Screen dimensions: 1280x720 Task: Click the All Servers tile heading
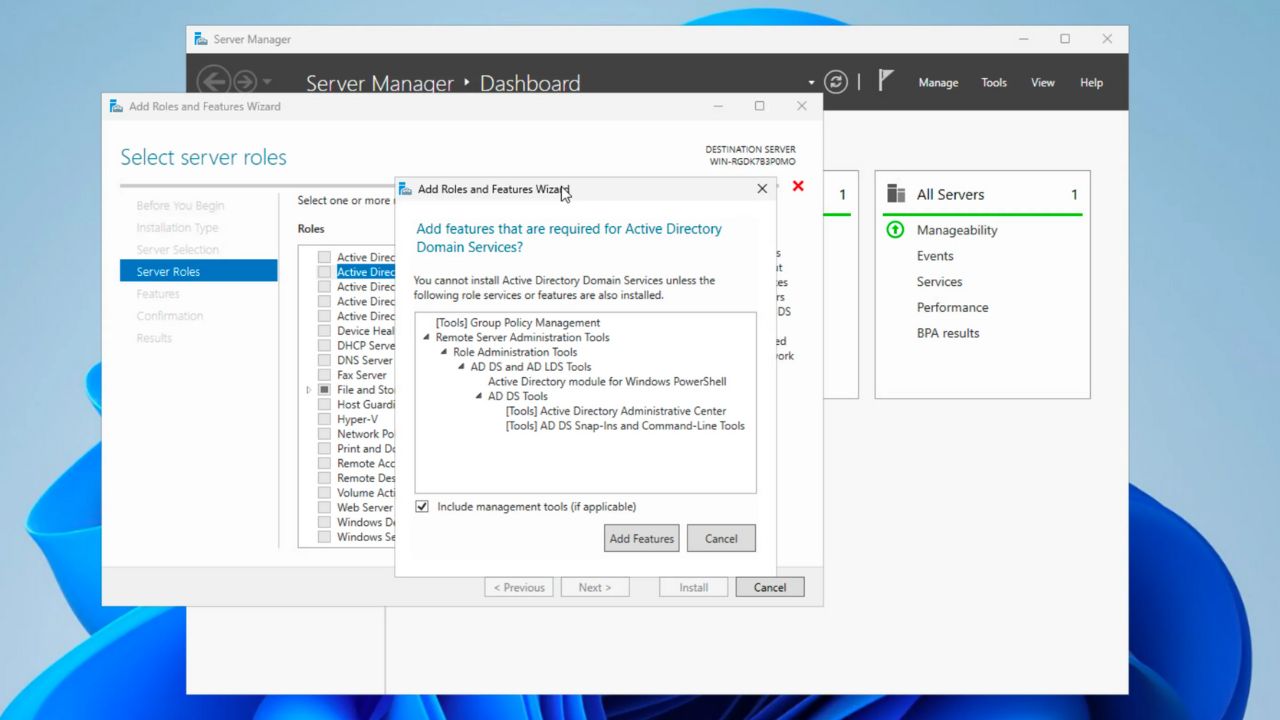click(x=950, y=194)
